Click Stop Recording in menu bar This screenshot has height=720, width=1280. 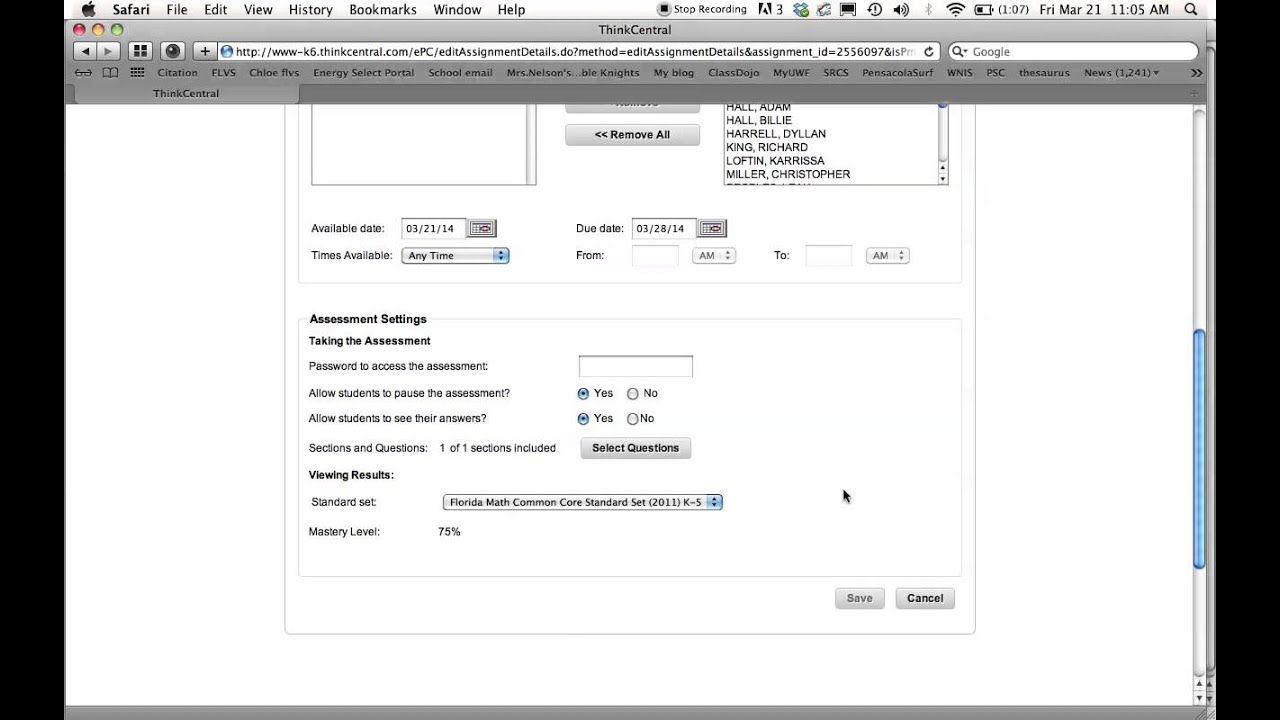point(702,9)
